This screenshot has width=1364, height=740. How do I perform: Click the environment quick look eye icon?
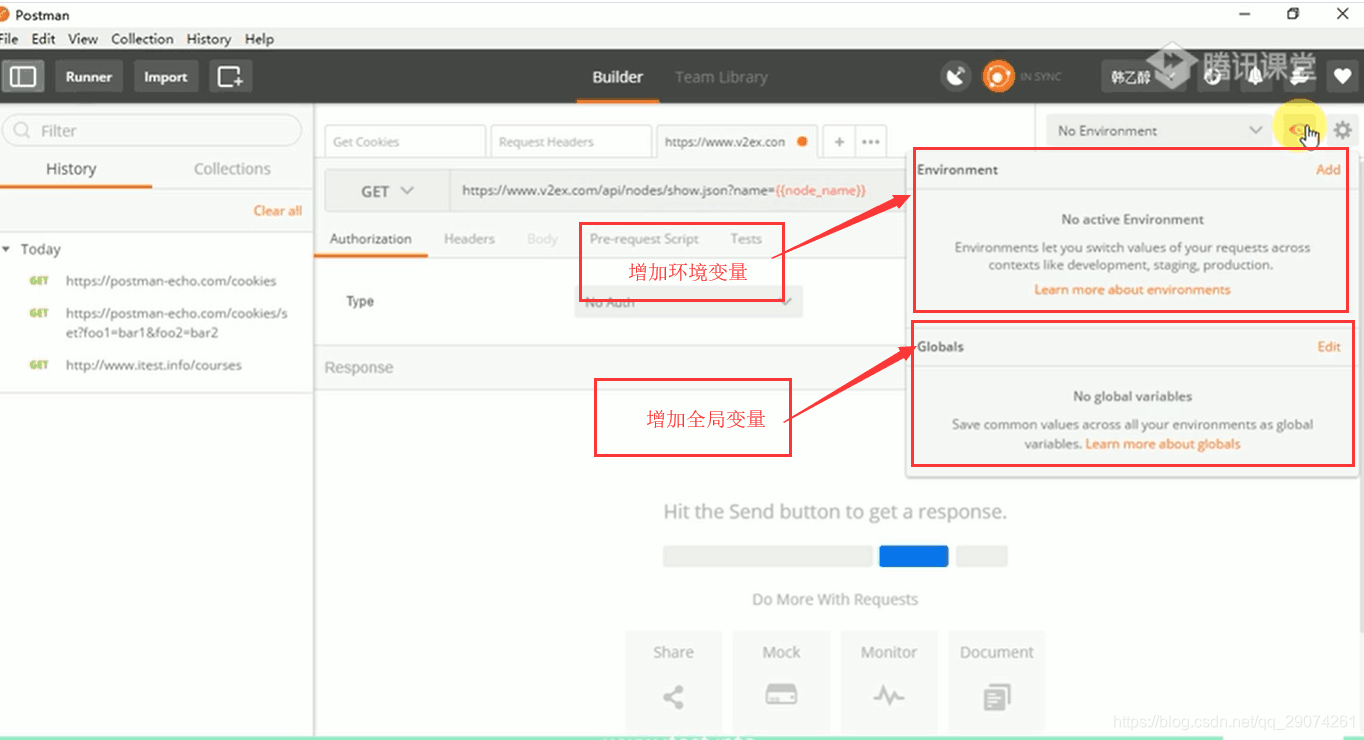[x=1299, y=130]
